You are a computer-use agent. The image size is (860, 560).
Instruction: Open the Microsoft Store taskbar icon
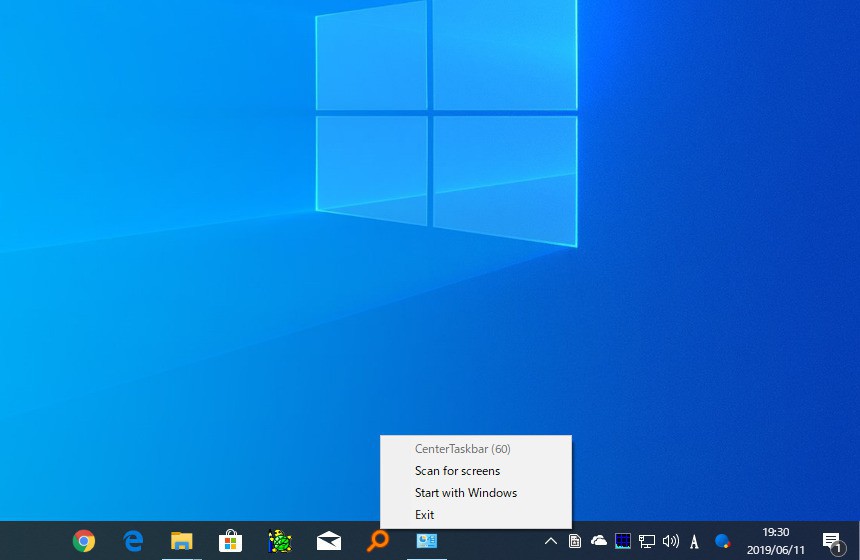(x=230, y=541)
